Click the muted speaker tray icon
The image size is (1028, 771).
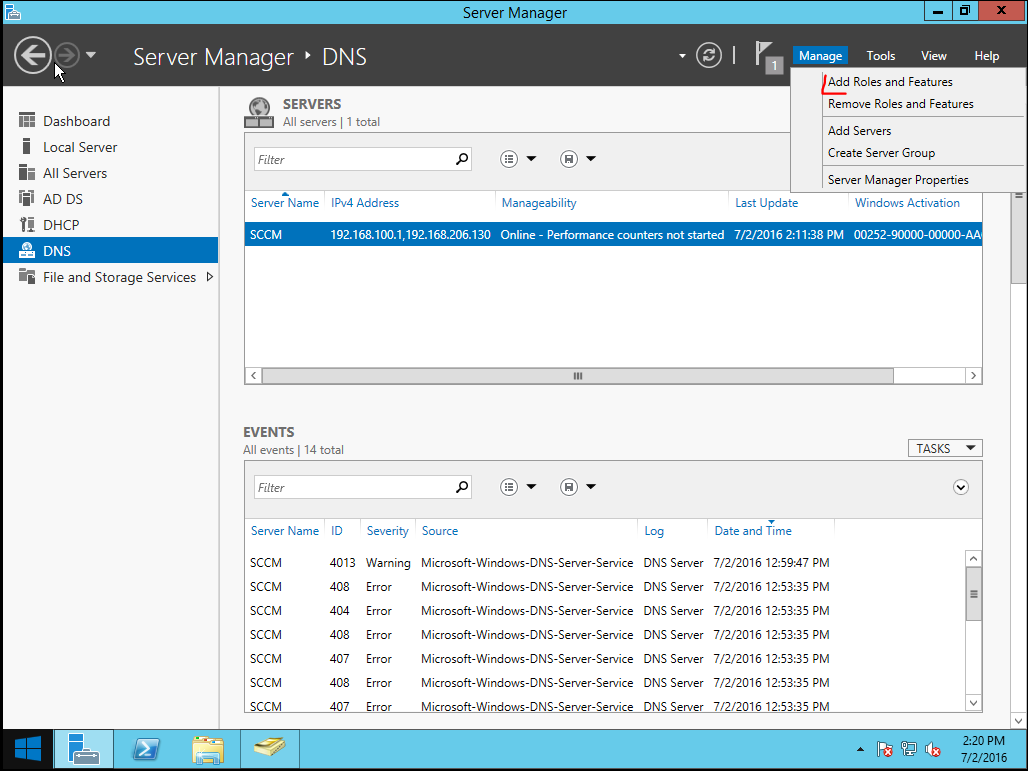tap(932, 749)
